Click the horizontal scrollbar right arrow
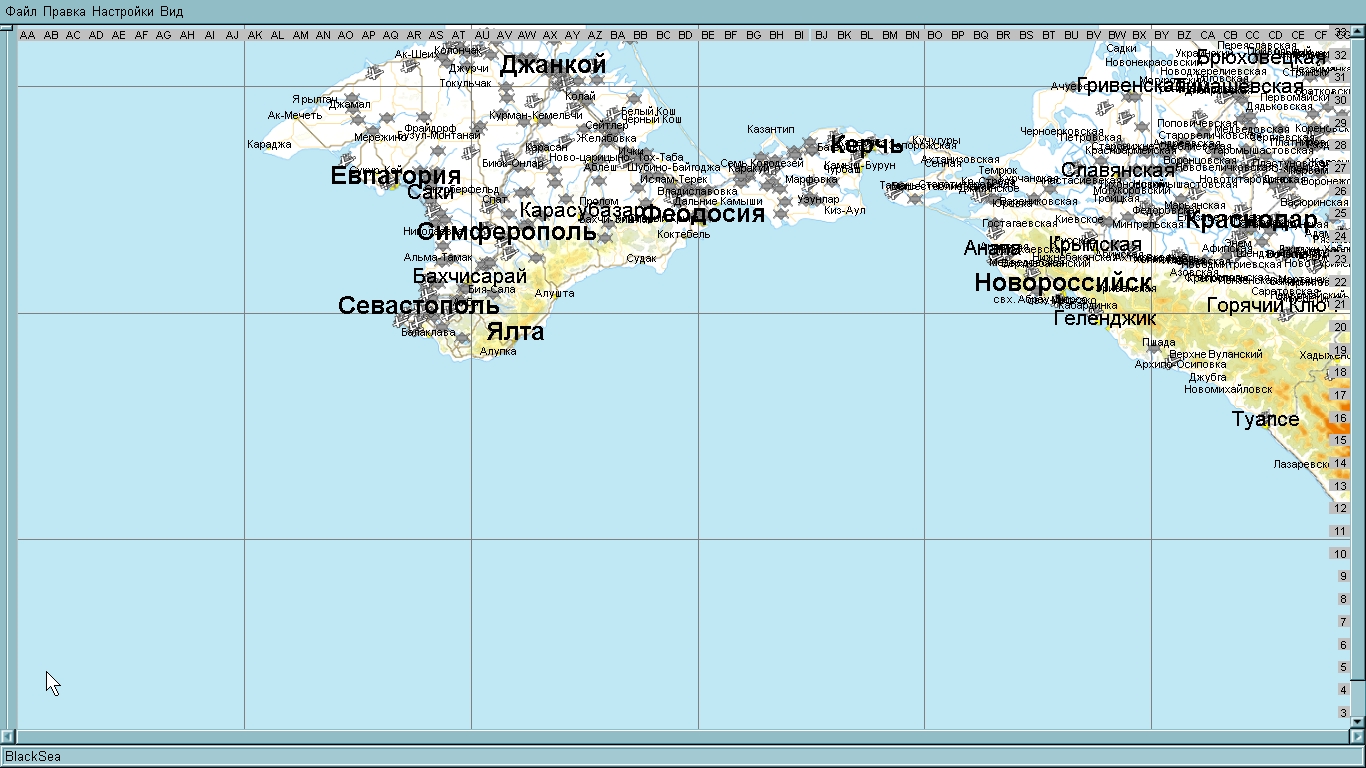The image size is (1366, 768). 1358,736
